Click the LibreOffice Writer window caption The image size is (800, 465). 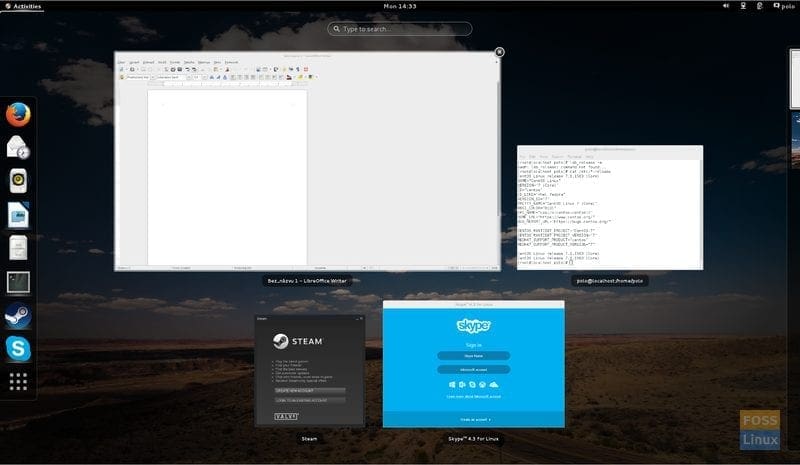(307, 281)
